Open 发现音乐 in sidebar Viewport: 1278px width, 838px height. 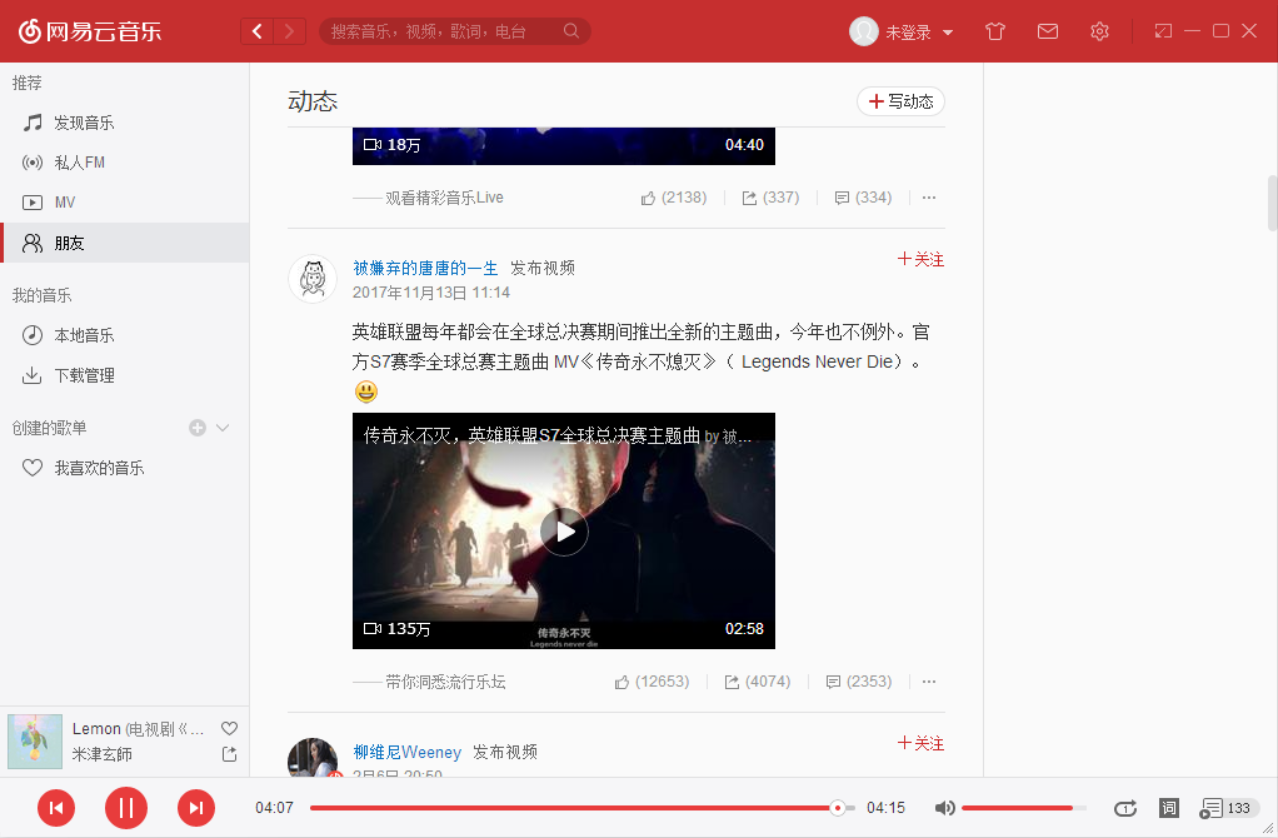coord(124,123)
